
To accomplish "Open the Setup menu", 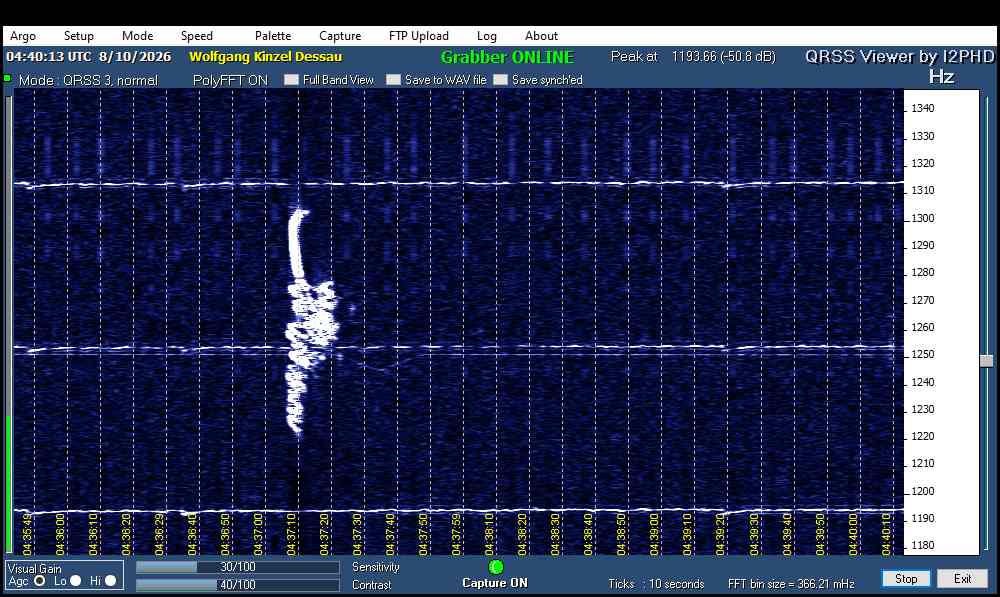I will pos(78,36).
